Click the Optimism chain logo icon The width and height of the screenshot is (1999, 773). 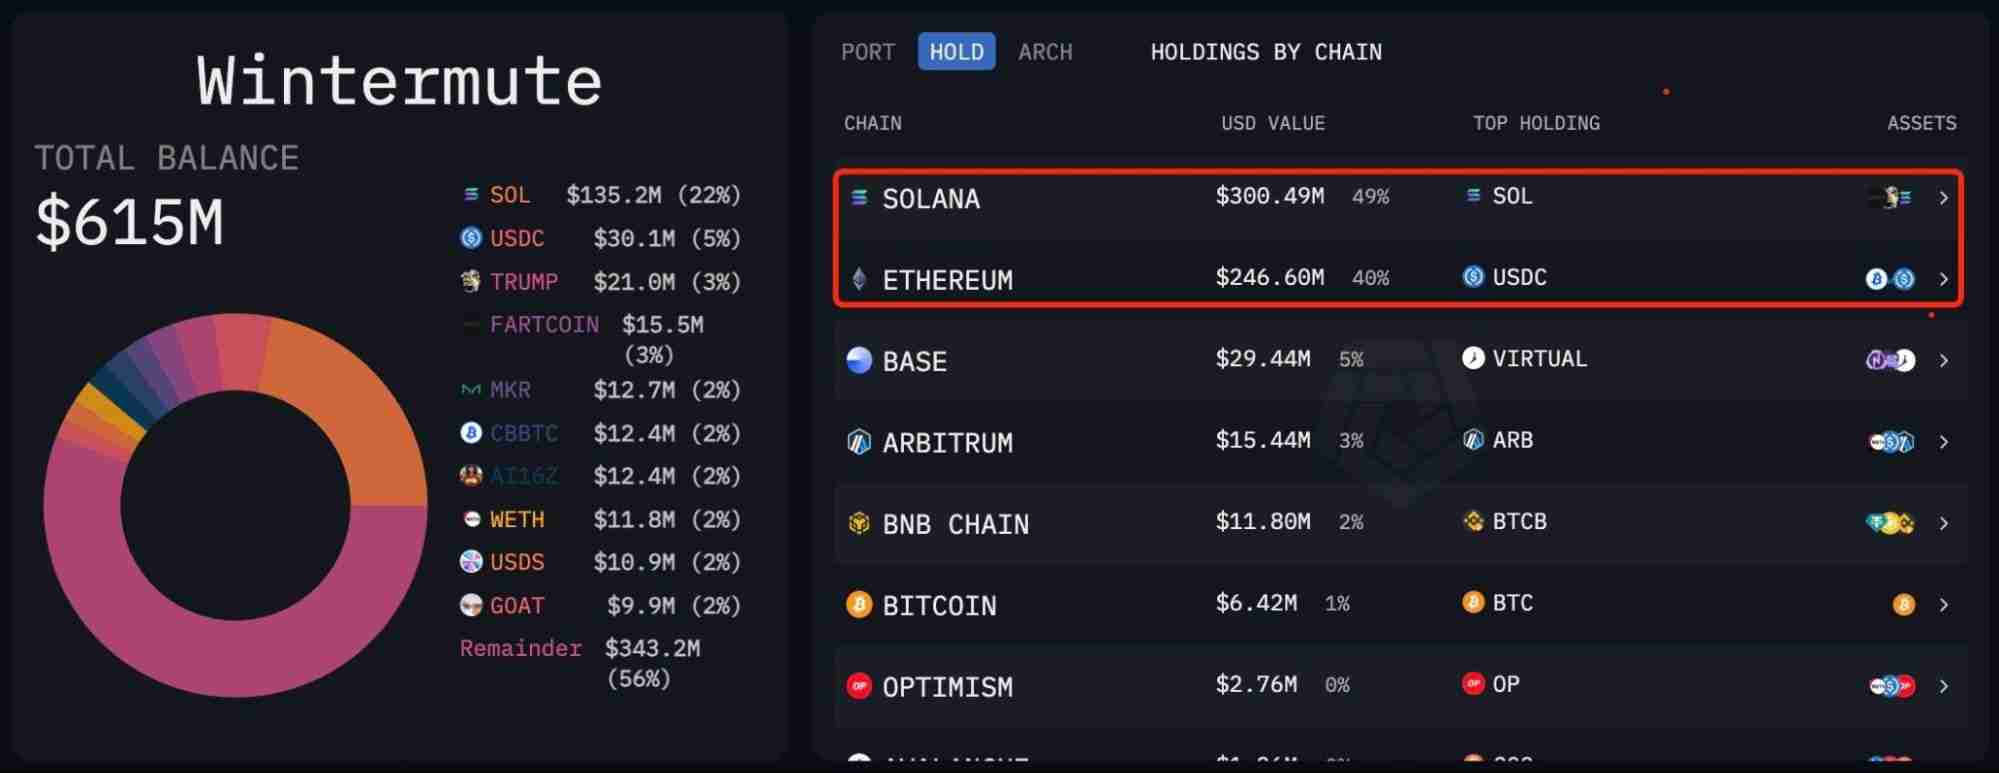[859, 686]
